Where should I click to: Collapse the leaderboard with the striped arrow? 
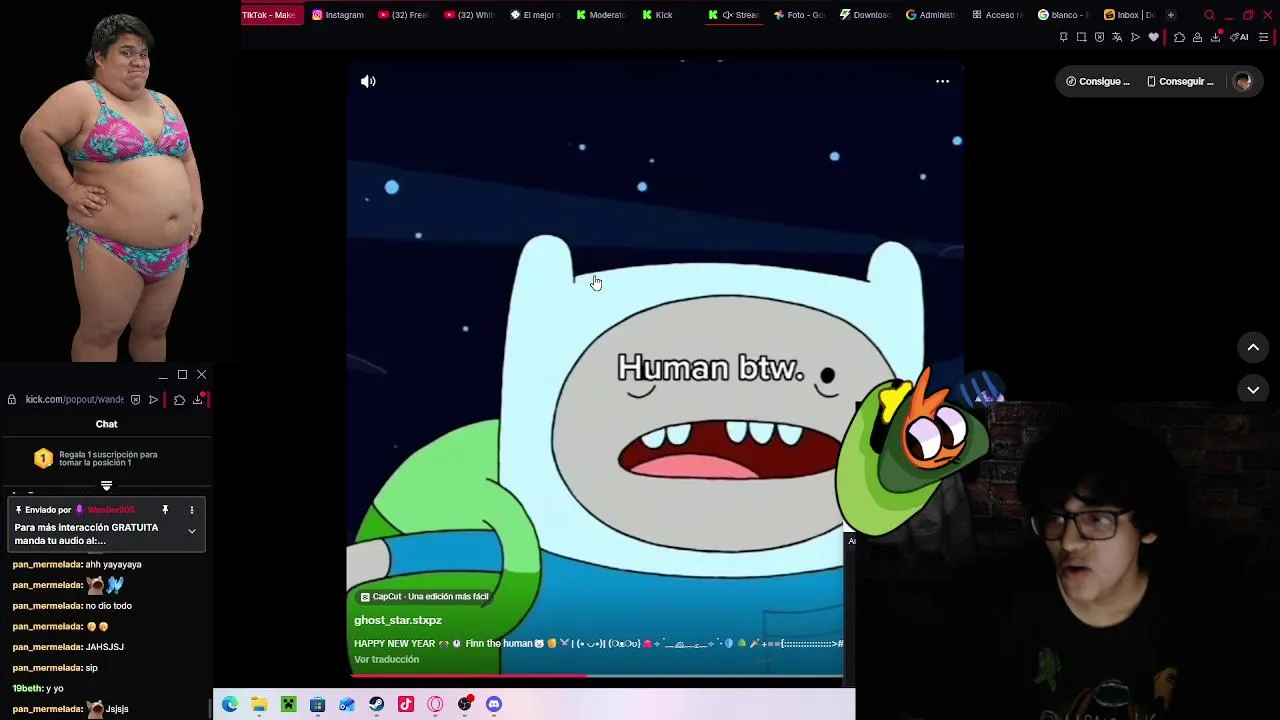[x=106, y=486]
